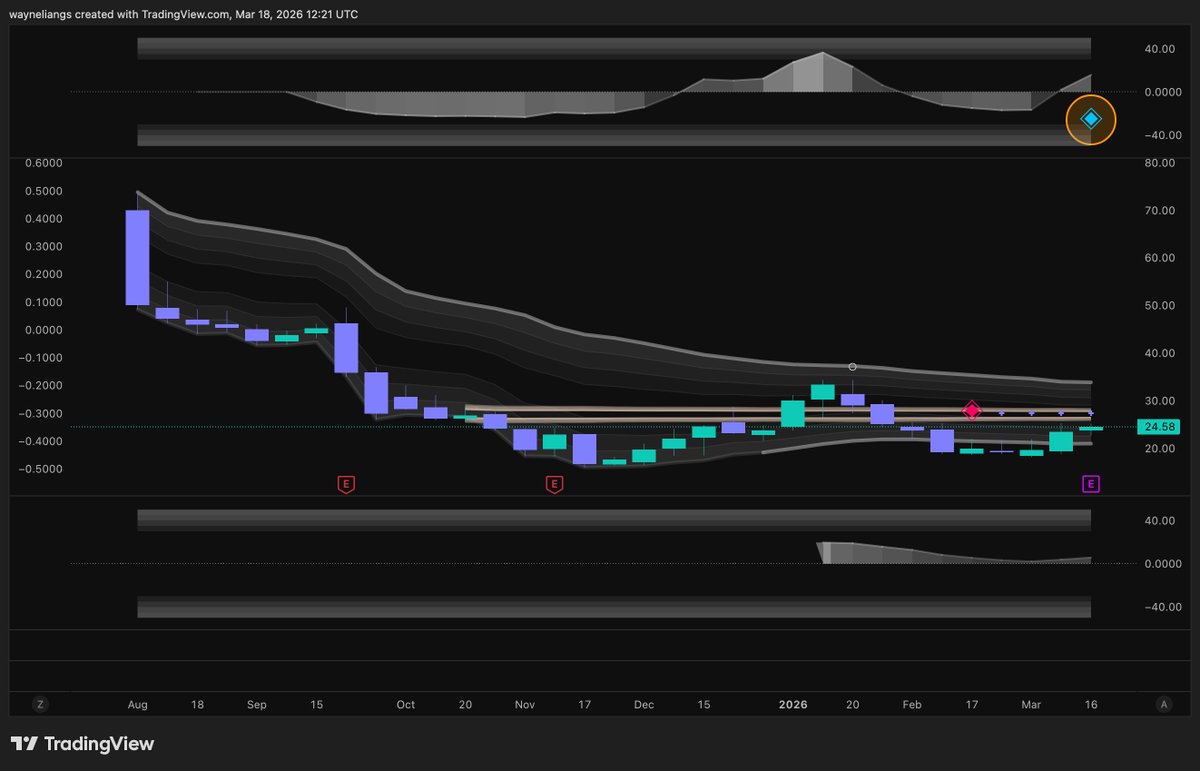Click the 60.00 price axis label
Screen dimensions: 1200x771
(1159, 258)
